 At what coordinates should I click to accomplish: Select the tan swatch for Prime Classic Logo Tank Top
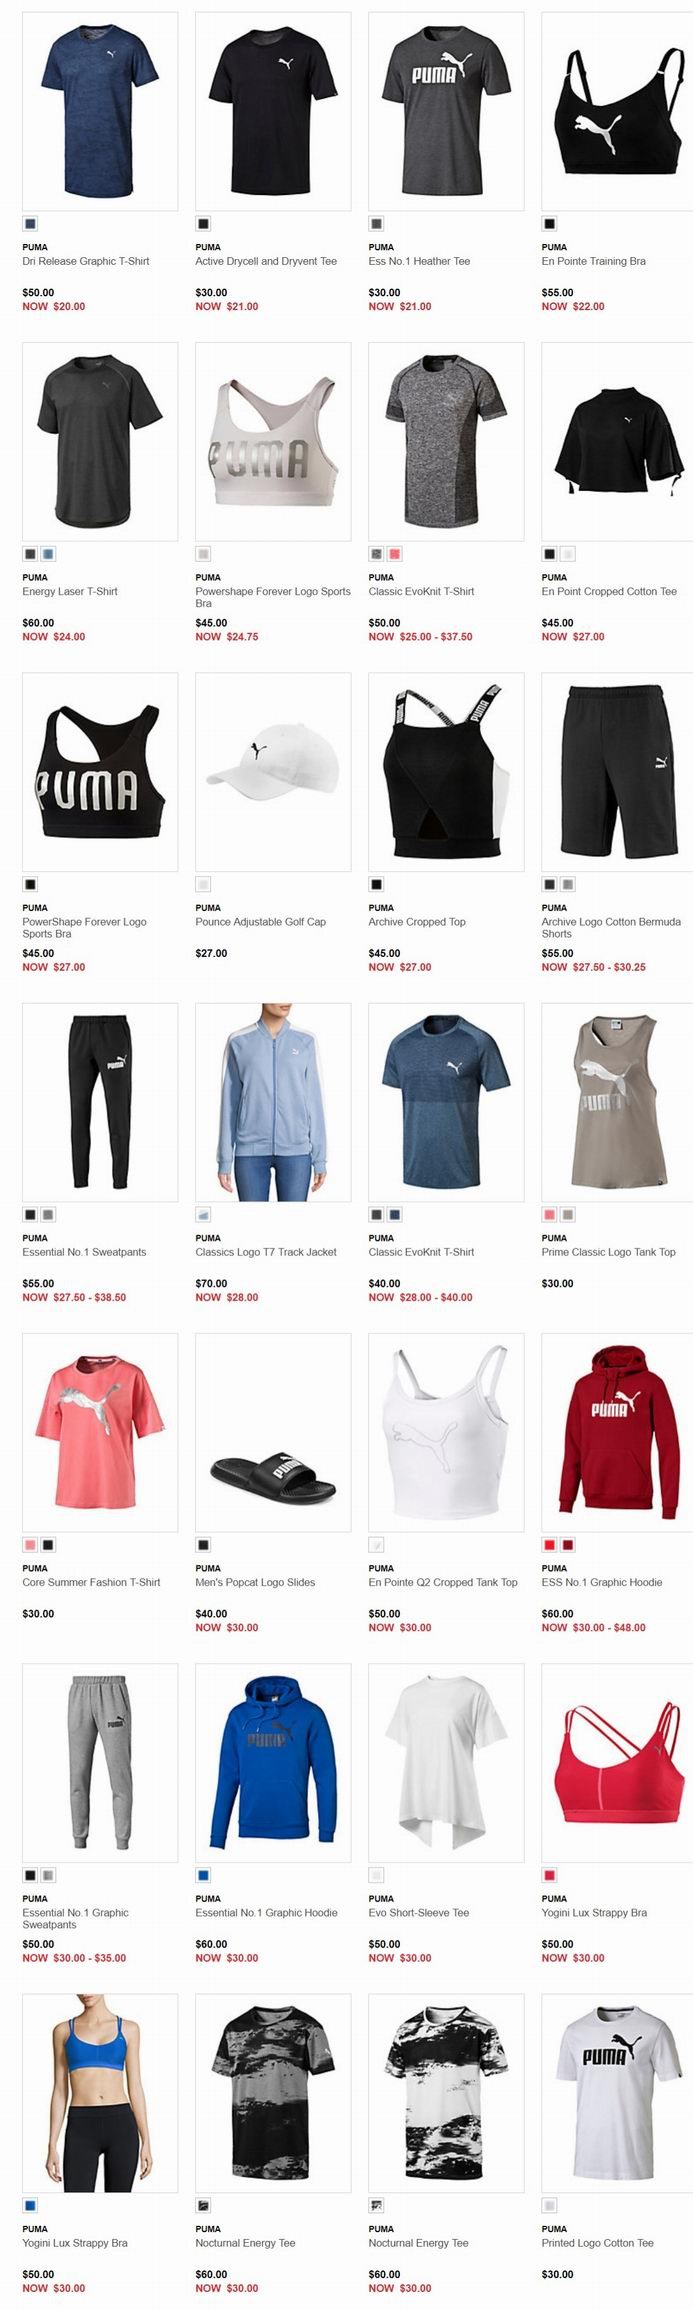tap(567, 1215)
